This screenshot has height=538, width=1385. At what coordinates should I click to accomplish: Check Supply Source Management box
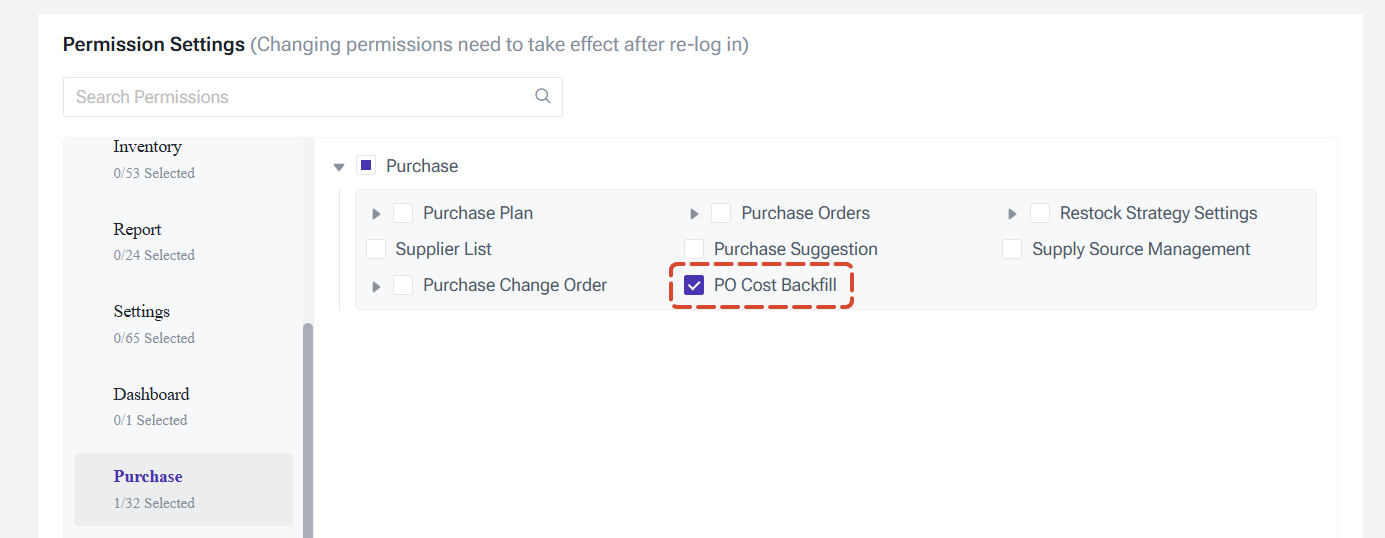pyautogui.click(x=1012, y=249)
